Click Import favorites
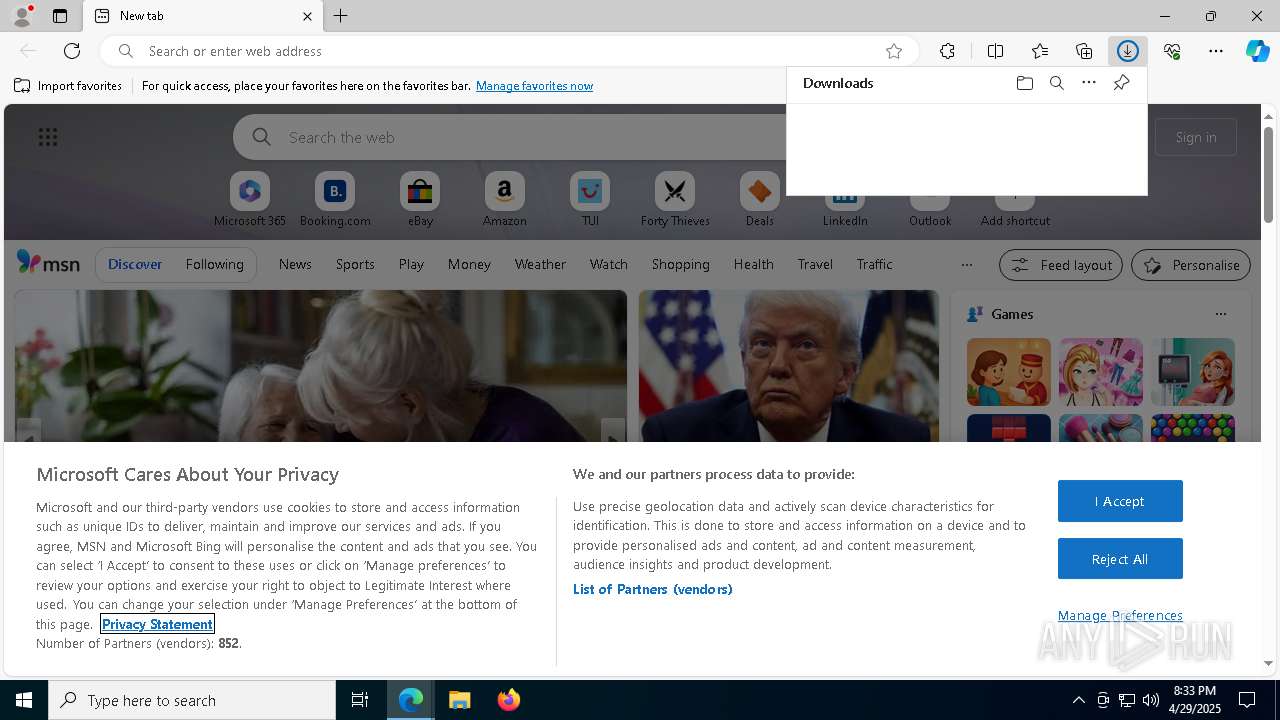This screenshot has height=720, width=1280. coord(68,86)
